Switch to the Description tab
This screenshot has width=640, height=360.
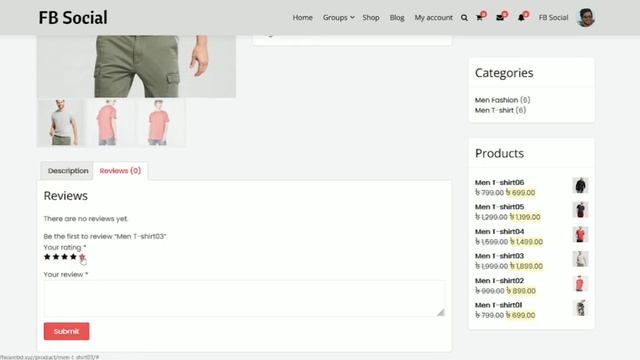(x=68, y=171)
